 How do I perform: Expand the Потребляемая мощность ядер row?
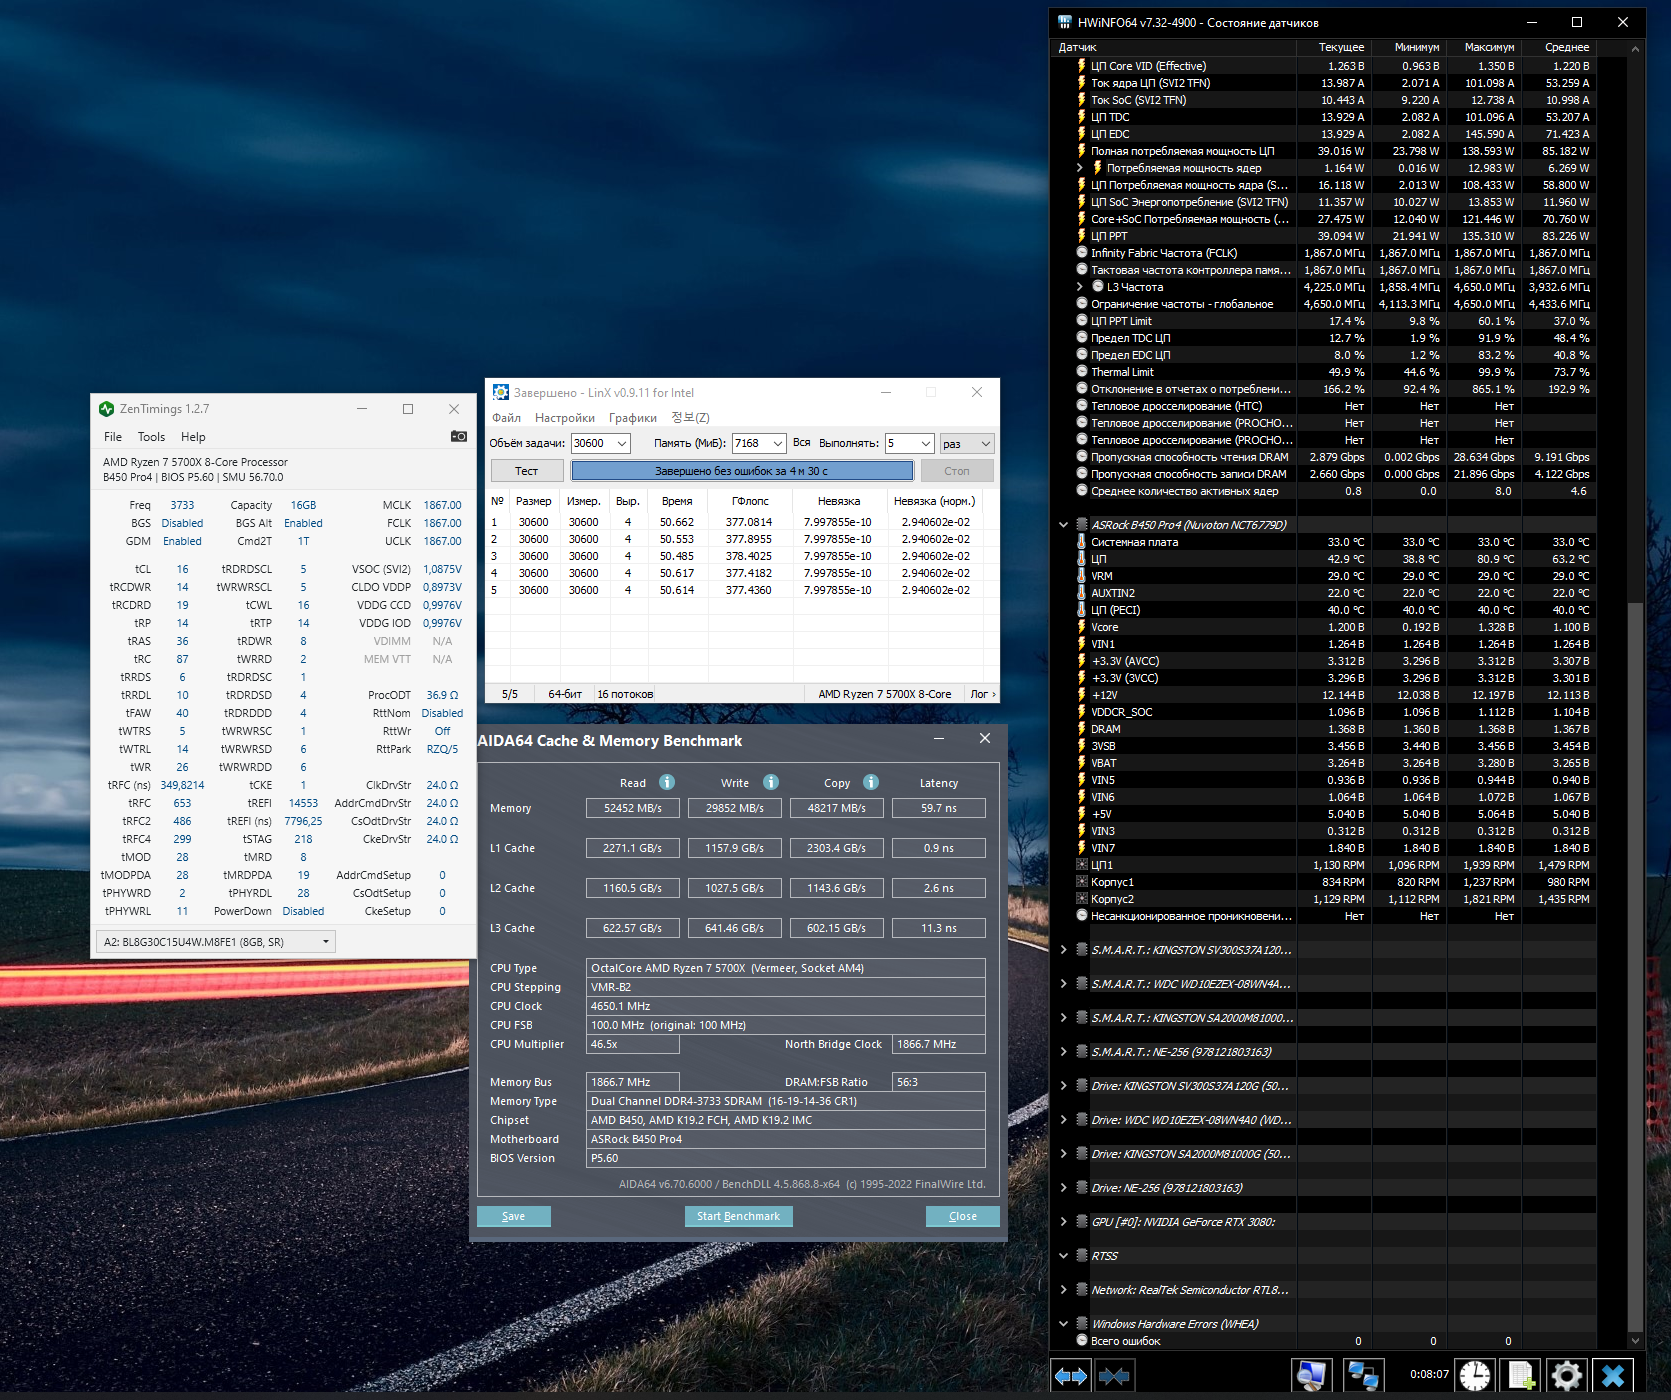click(1080, 168)
